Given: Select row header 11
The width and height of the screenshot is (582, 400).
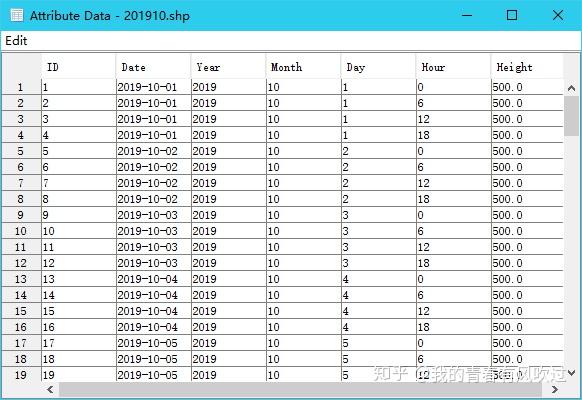Looking at the screenshot, I should (x=21, y=247).
